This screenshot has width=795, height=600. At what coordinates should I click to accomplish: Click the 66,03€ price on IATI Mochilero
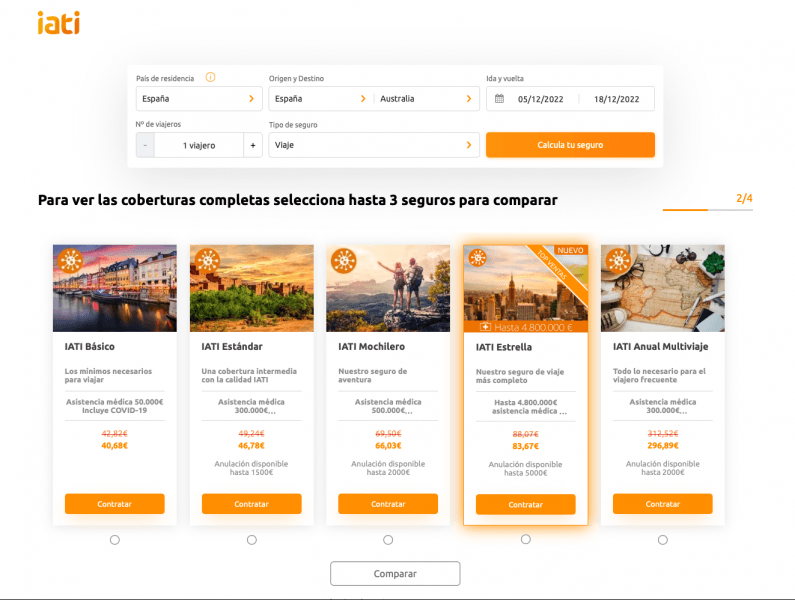(x=388, y=446)
